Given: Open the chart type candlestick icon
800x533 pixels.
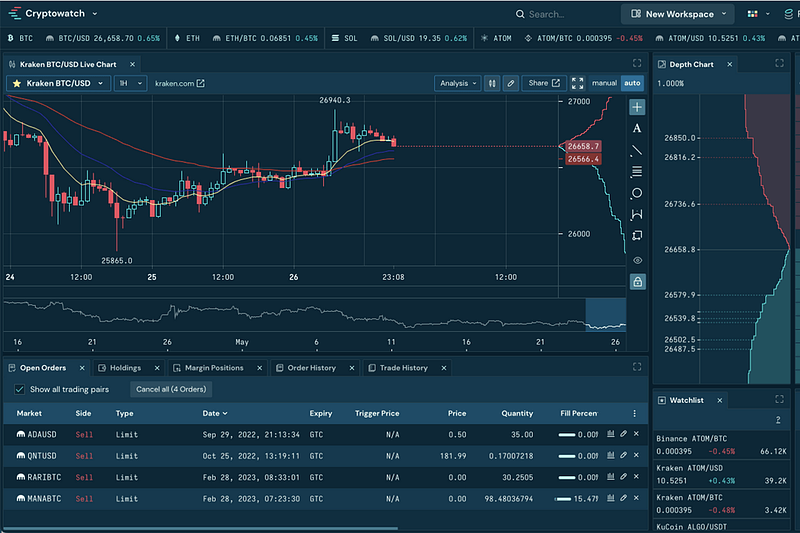Looking at the screenshot, I should pos(492,83).
